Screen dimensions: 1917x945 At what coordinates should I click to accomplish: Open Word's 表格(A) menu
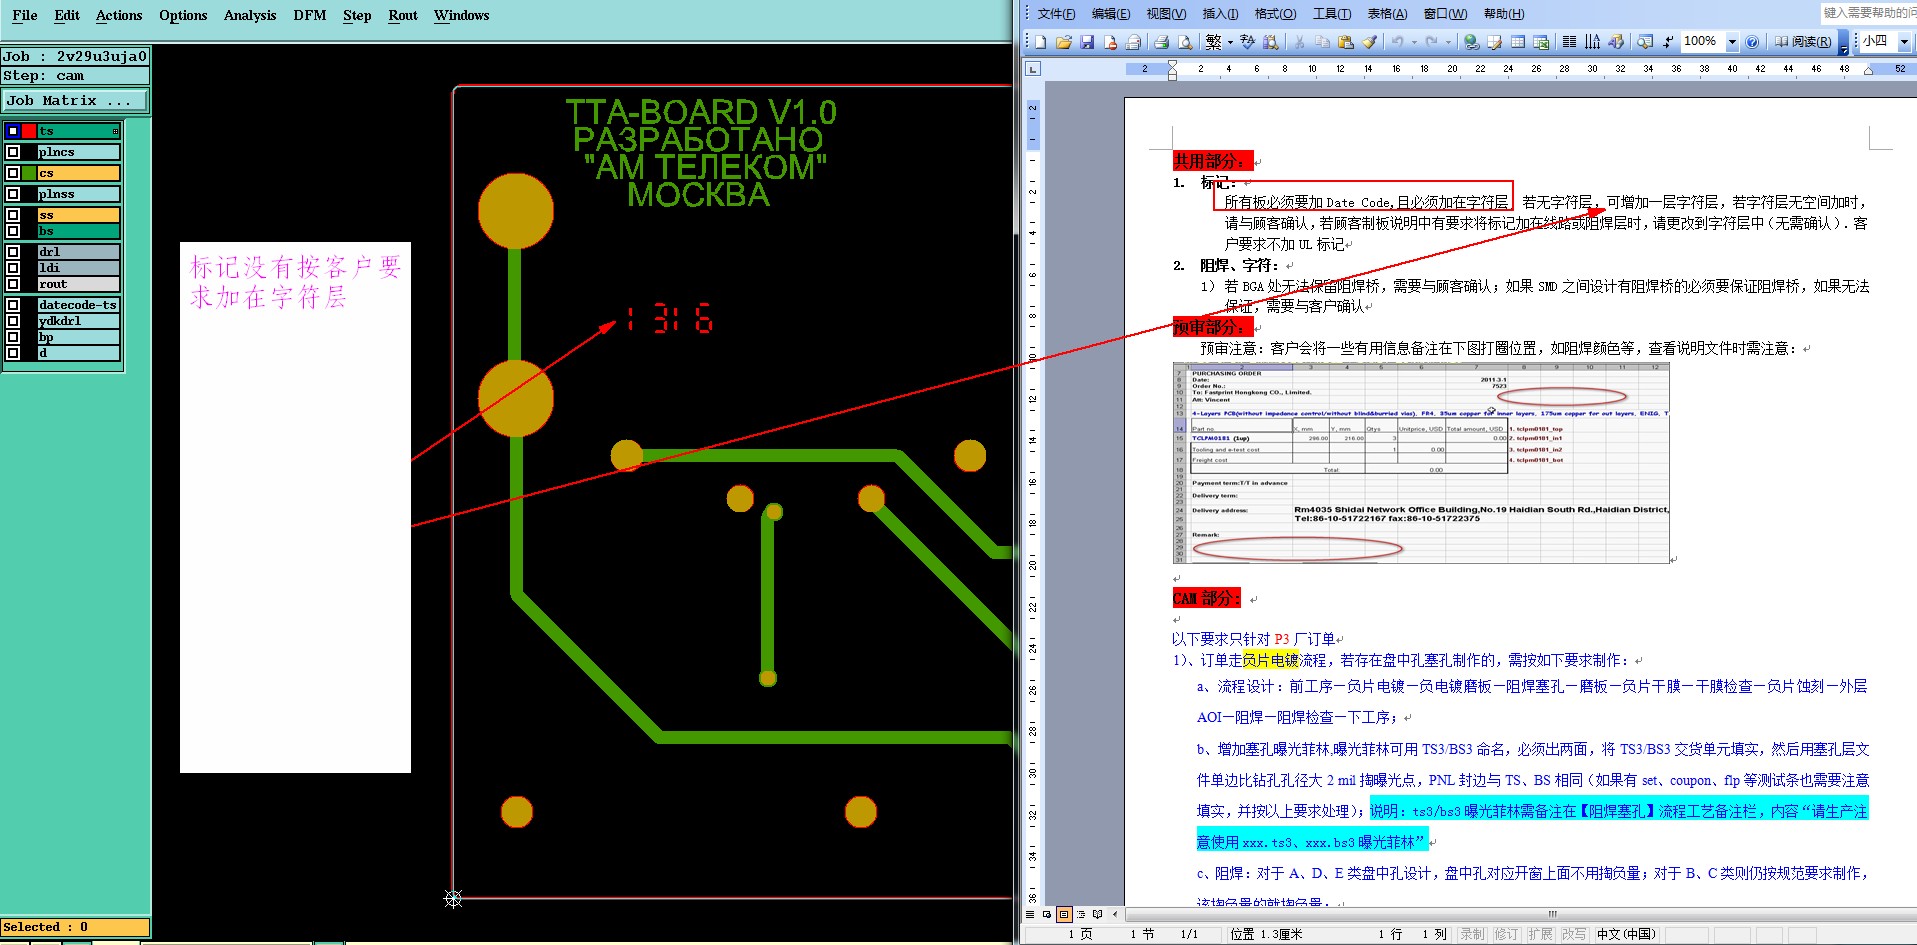pyautogui.click(x=1387, y=14)
